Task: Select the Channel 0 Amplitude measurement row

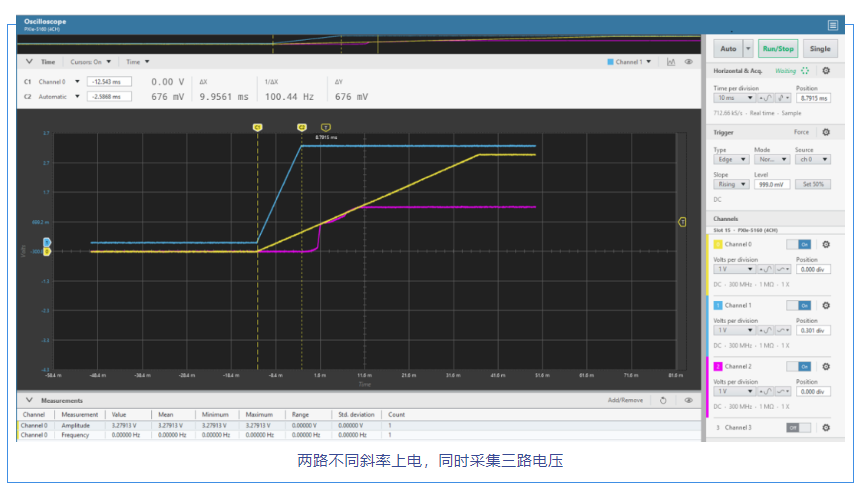Action: (359, 426)
